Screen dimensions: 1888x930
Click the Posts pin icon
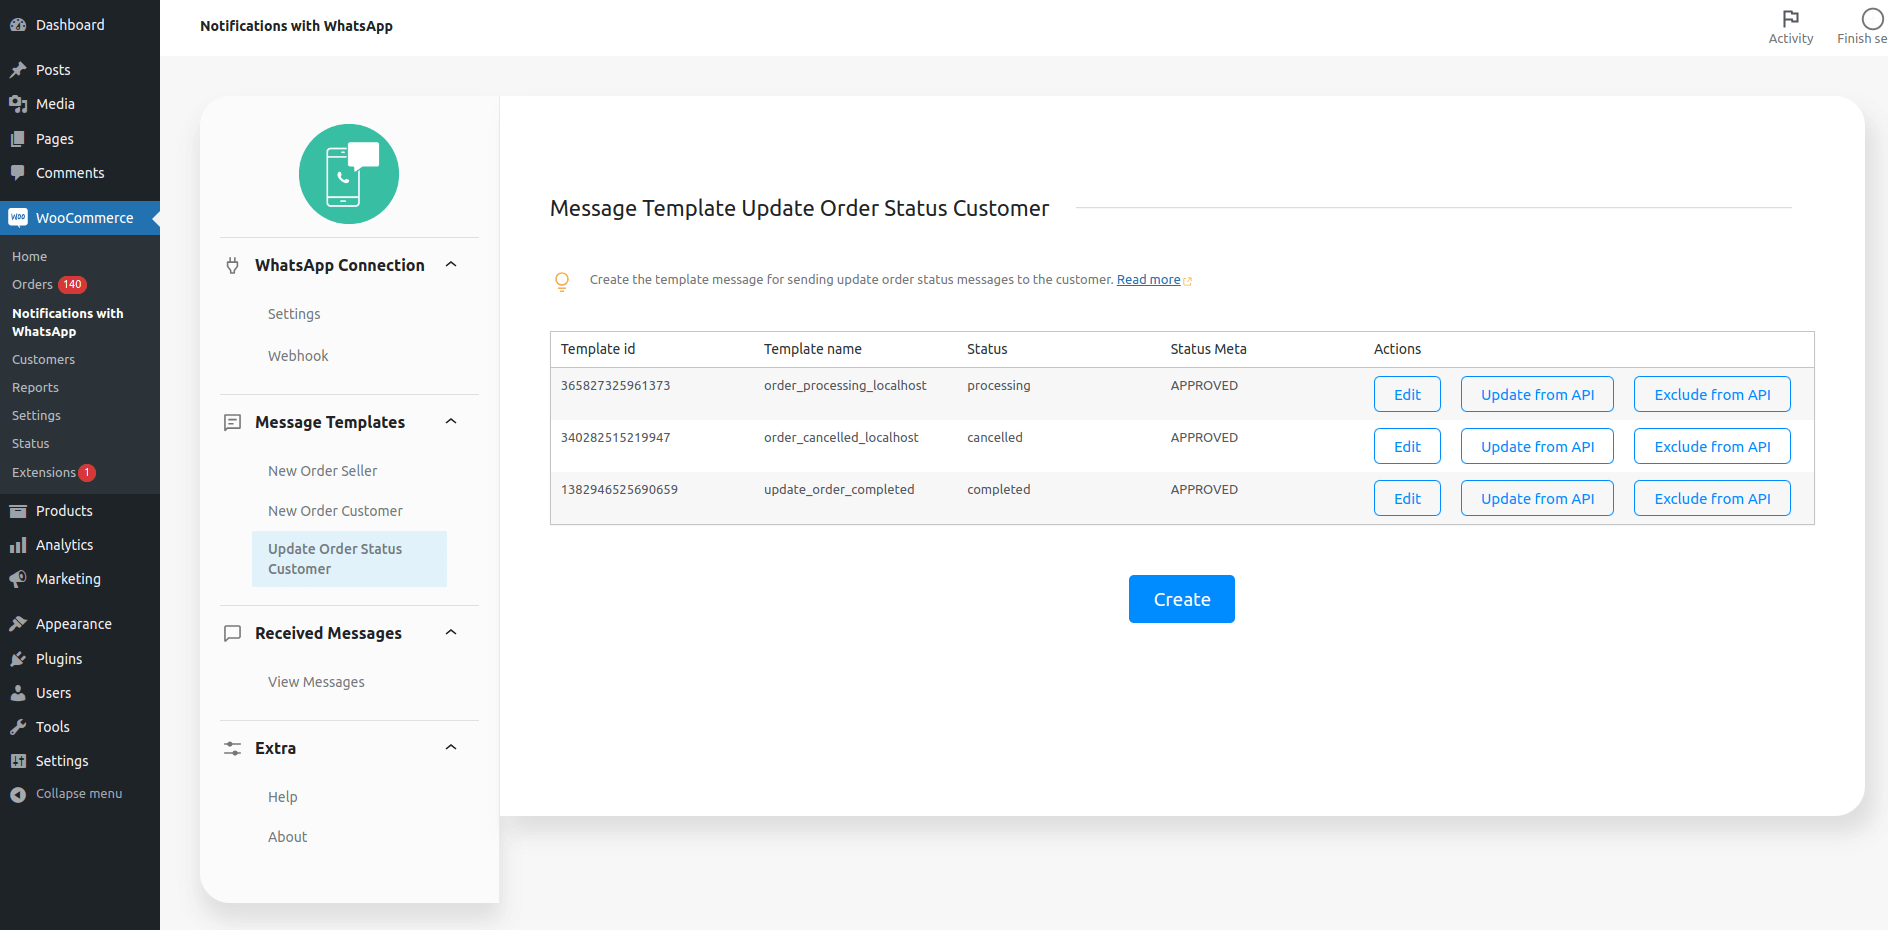(18, 70)
